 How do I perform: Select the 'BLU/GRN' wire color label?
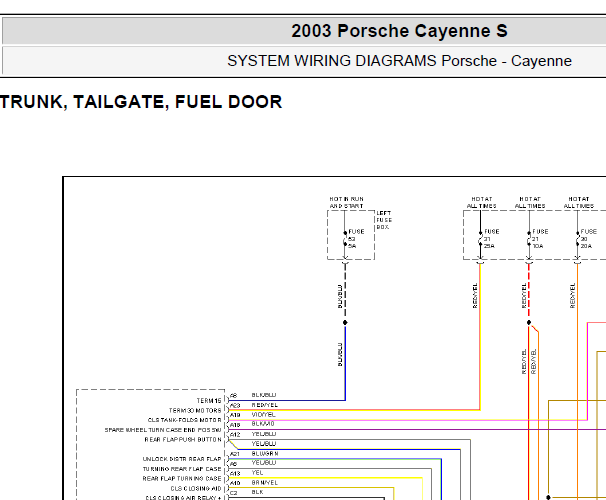(x=265, y=453)
